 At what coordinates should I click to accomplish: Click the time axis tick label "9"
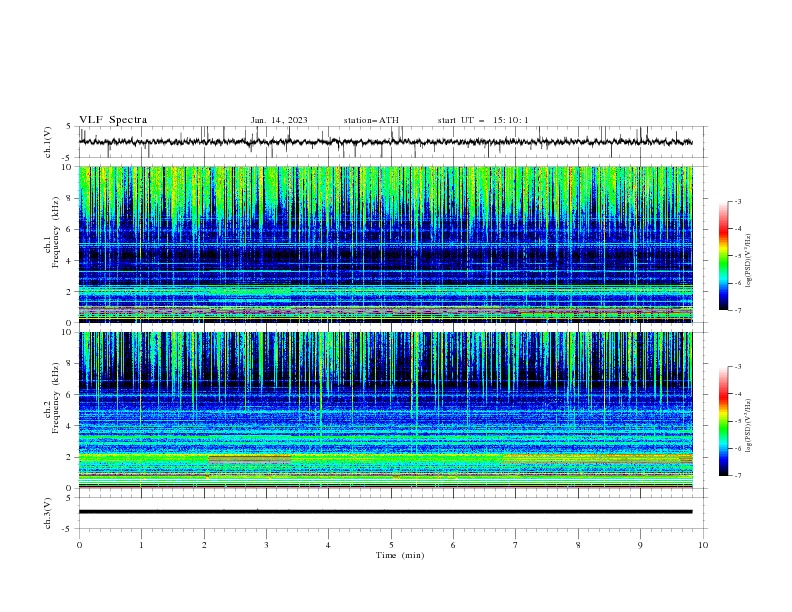[x=640, y=545]
